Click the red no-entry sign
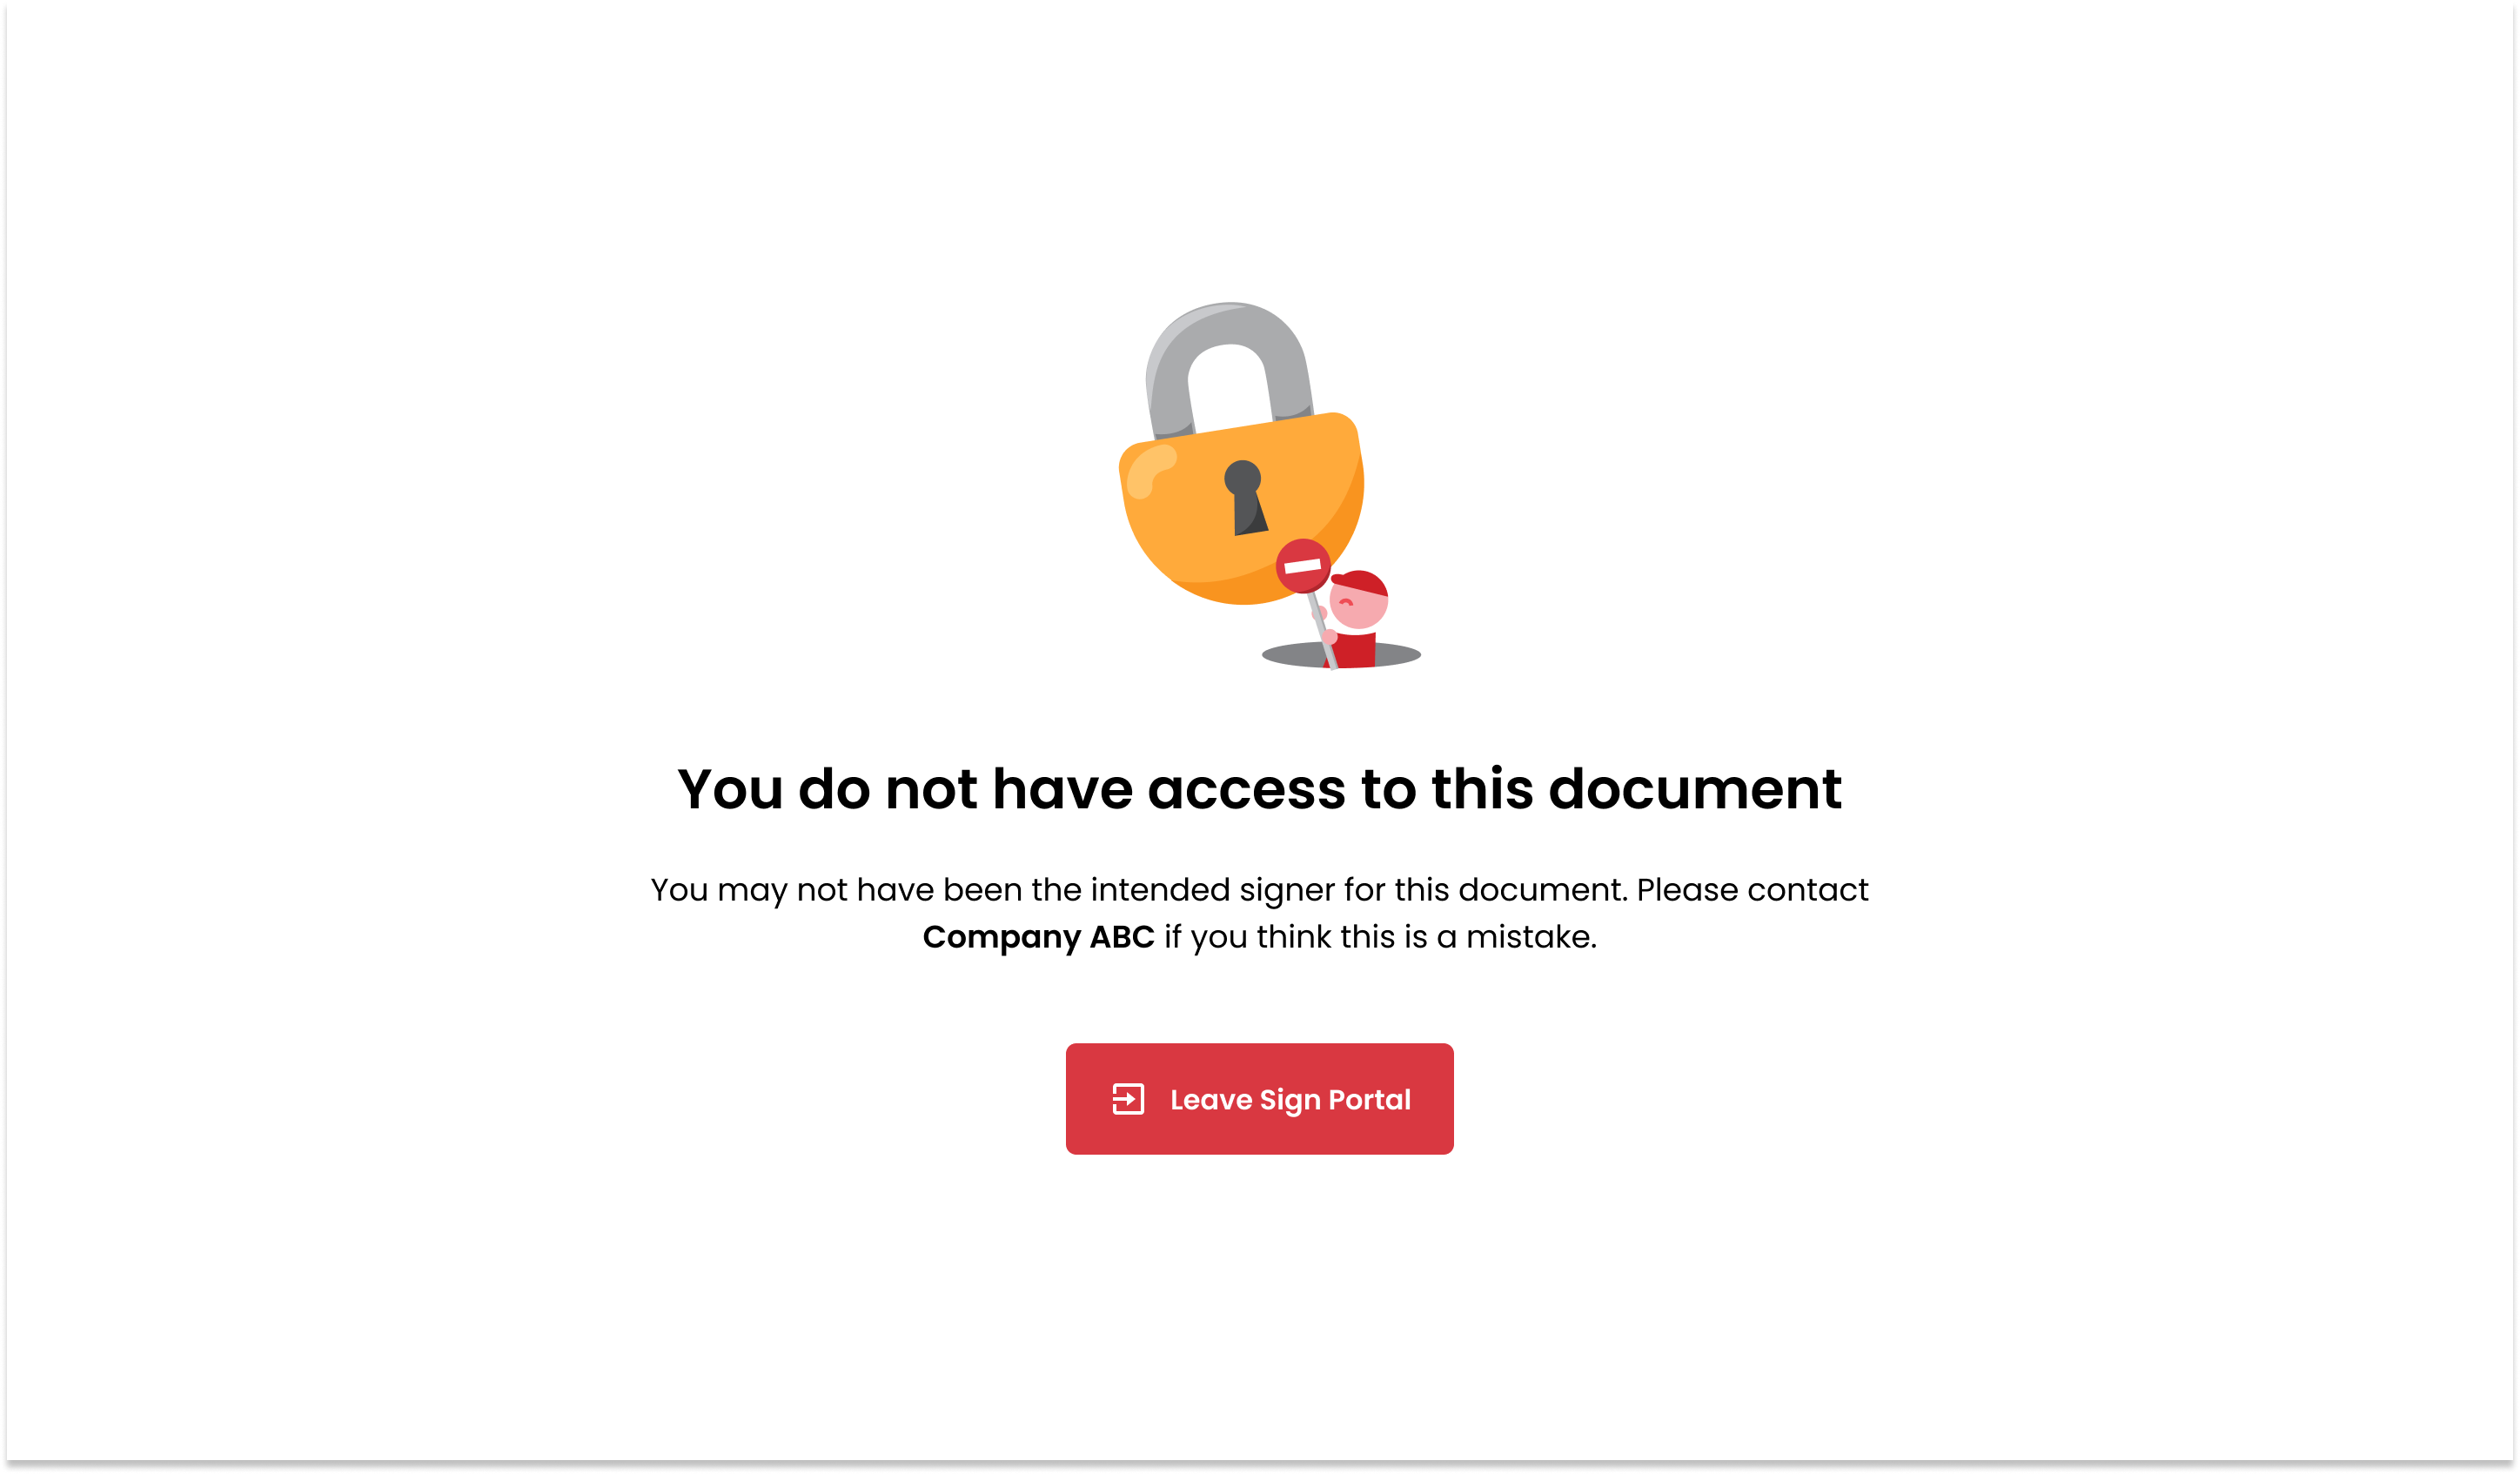 coord(1303,566)
